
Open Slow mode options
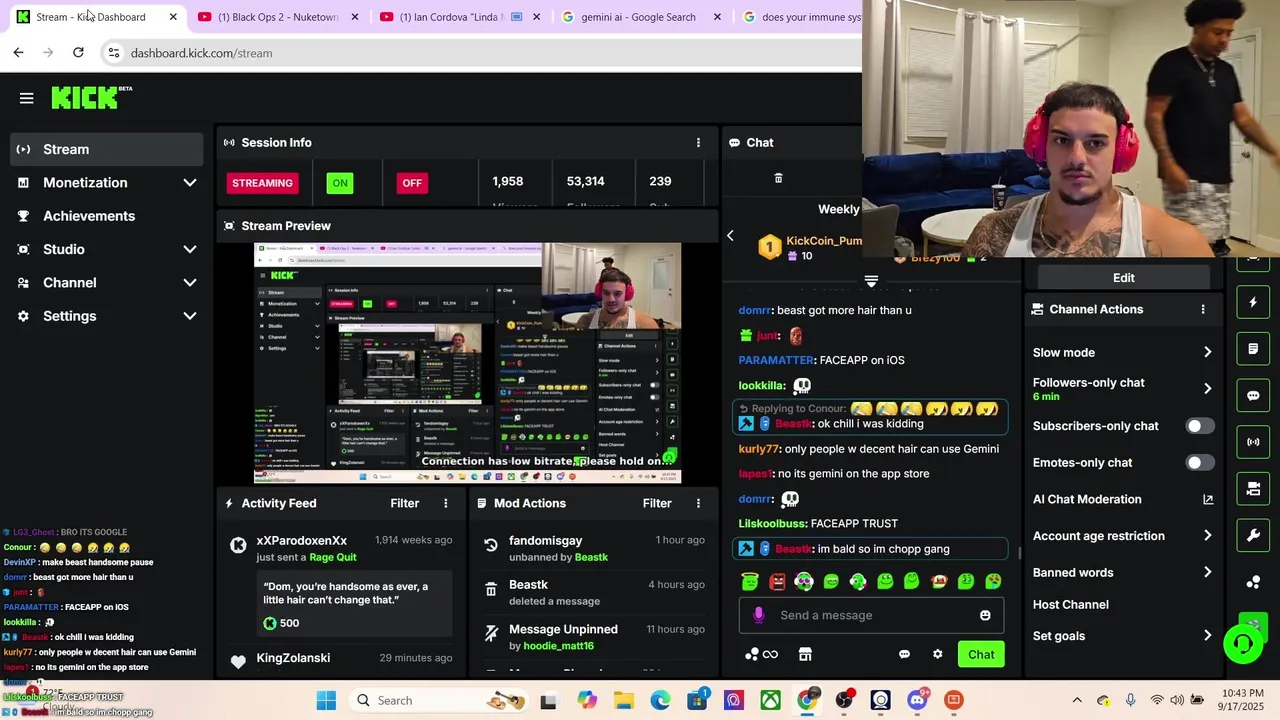1122,352
